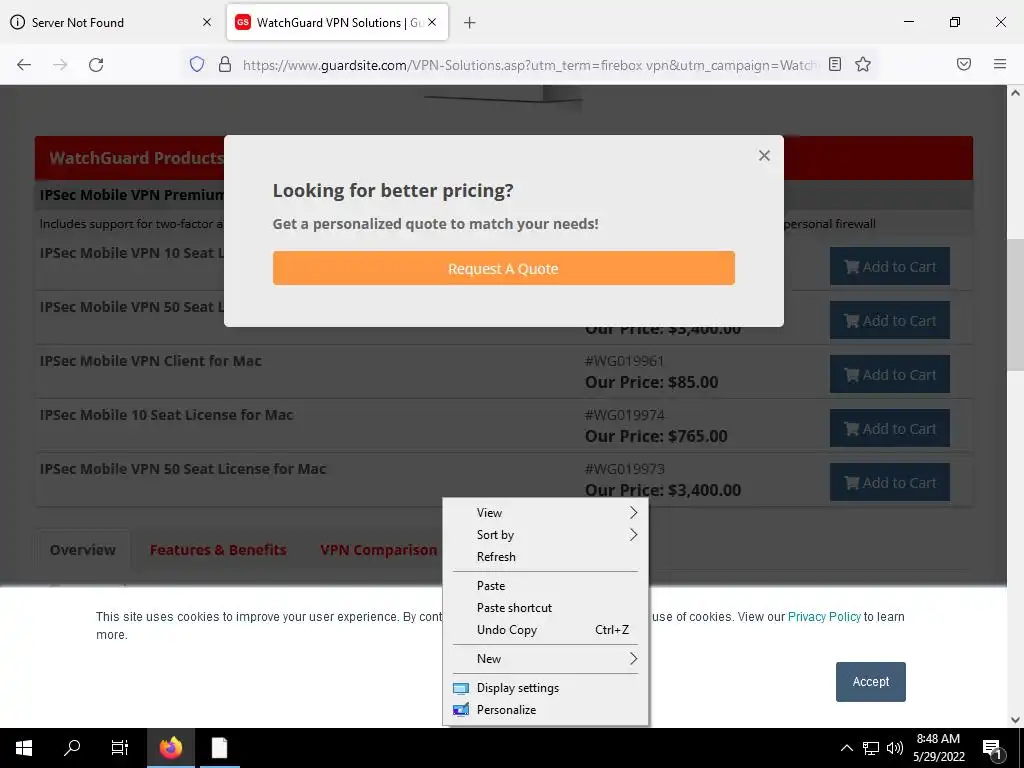The height and width of the screenshot is (768, 1024).
Task: Choose Refresh in the context menu
Action: tap(545, 557)
